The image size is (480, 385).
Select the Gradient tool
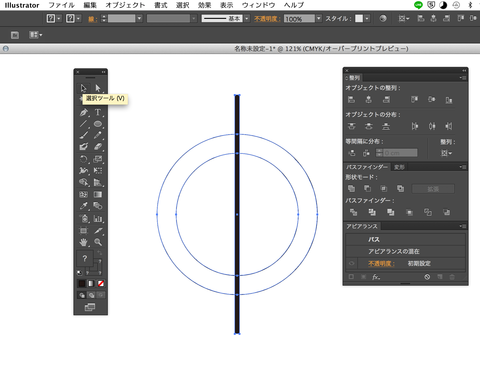(x=98, y=194)
